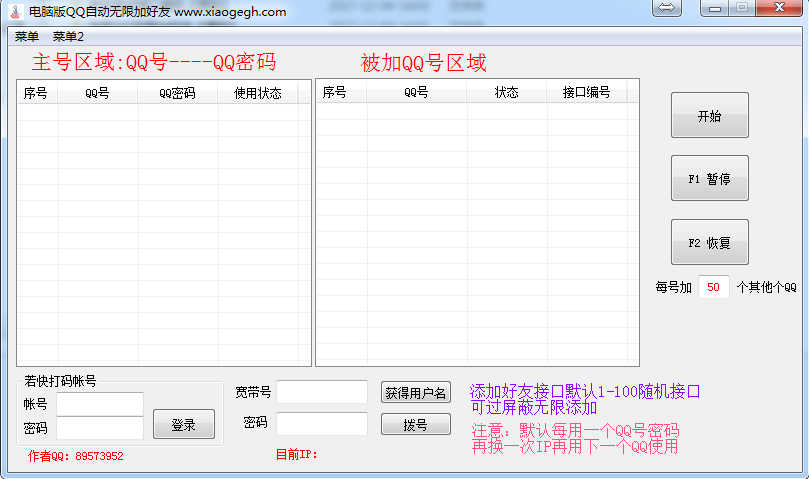The image size is (809, 479).
Task: Click the double-arrow title bar button
Action: [667, 8]
